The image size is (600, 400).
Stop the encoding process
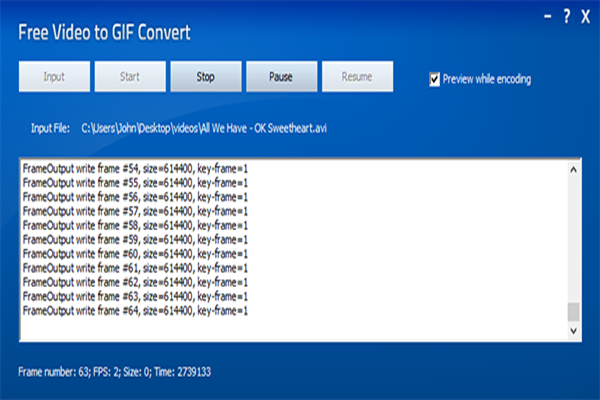pos(205,77)
